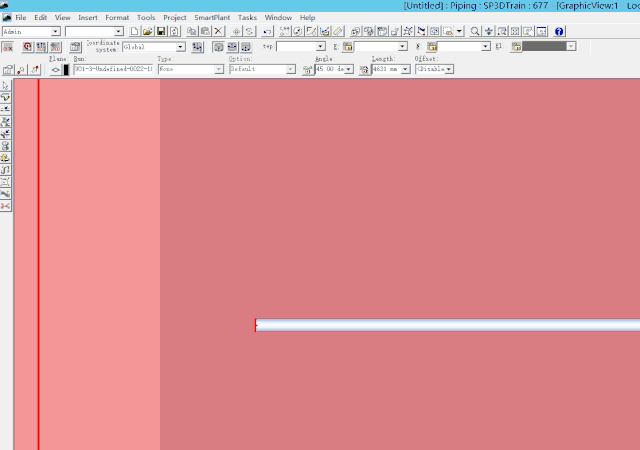Click the start point icon in route ribbon
Viewport: 640px width, 450px height.
21,70
